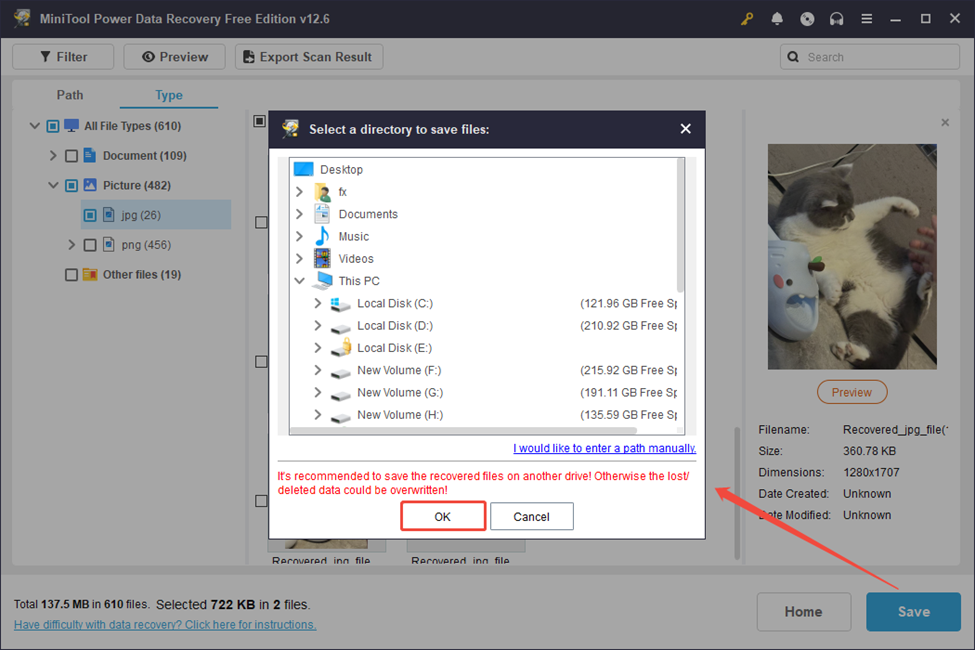Switch to the Path tab
The image size is (975, 650).
tap(70, 95)
